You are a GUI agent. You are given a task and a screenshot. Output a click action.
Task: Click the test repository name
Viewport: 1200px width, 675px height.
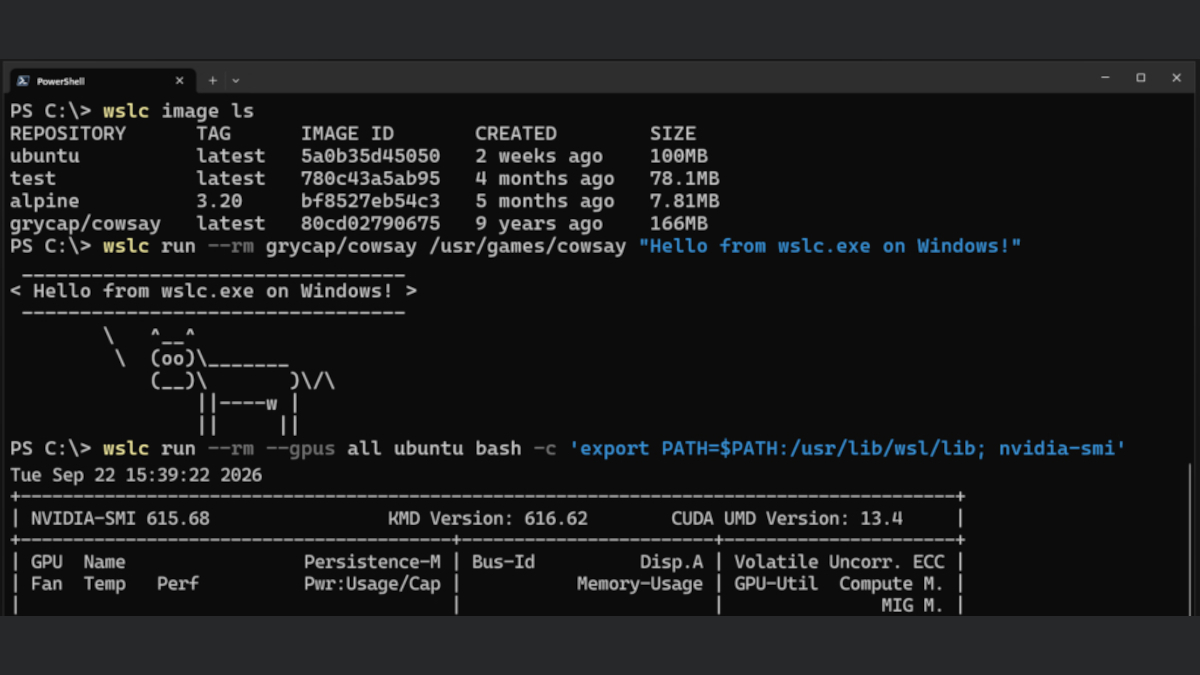33,179
